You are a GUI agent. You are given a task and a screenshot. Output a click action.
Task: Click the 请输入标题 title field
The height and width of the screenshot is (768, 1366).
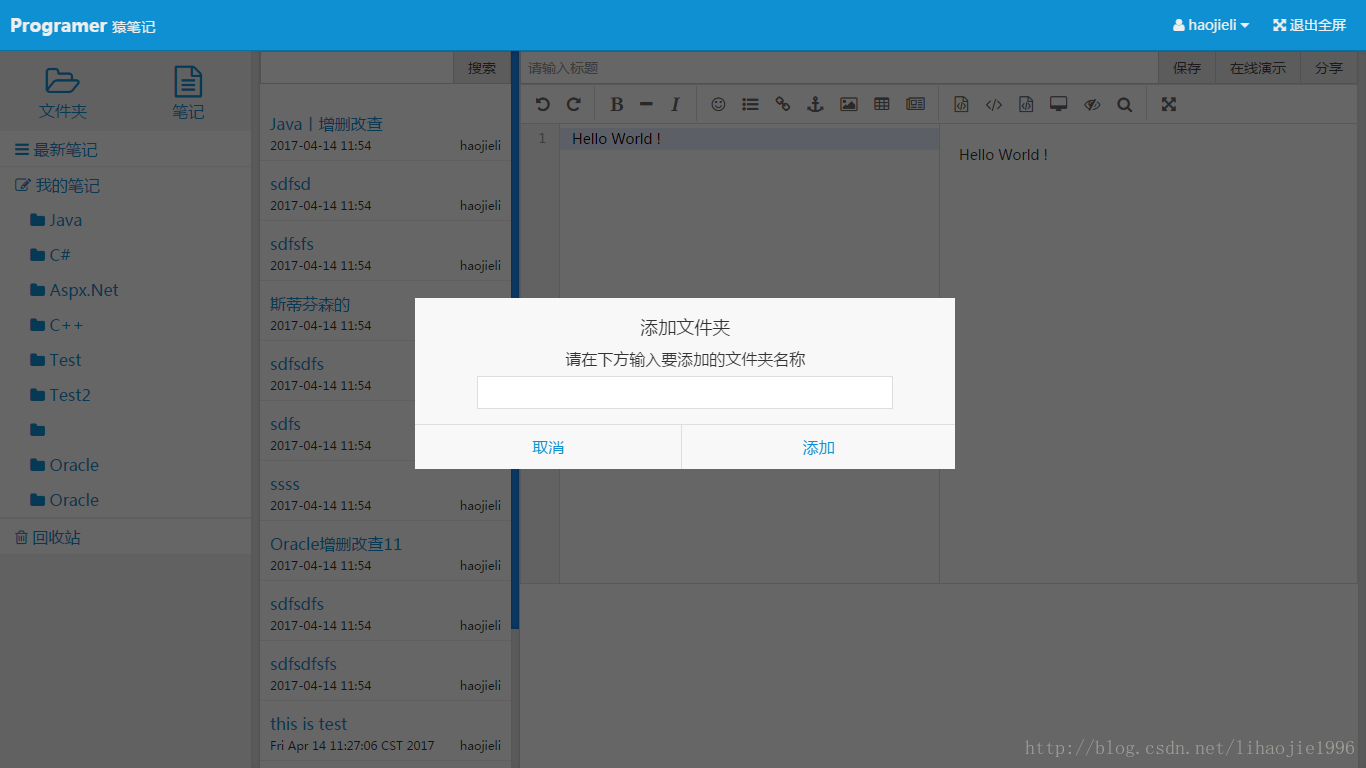click(x=838, y=68)
